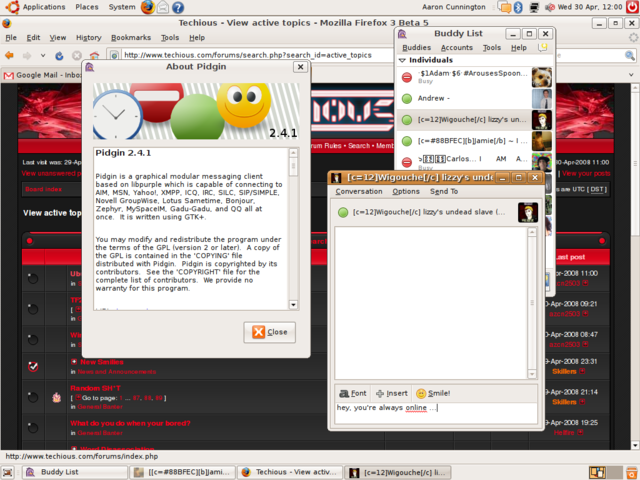The width and height of the screenshot is (640, 480).
Task: Click Firefox's Back arrow button
Action: pyautogui.click(x=9, y=55)
